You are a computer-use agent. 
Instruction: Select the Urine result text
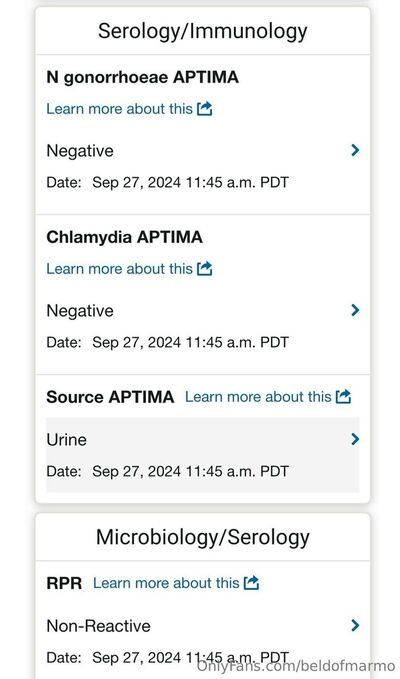[67, 440]
